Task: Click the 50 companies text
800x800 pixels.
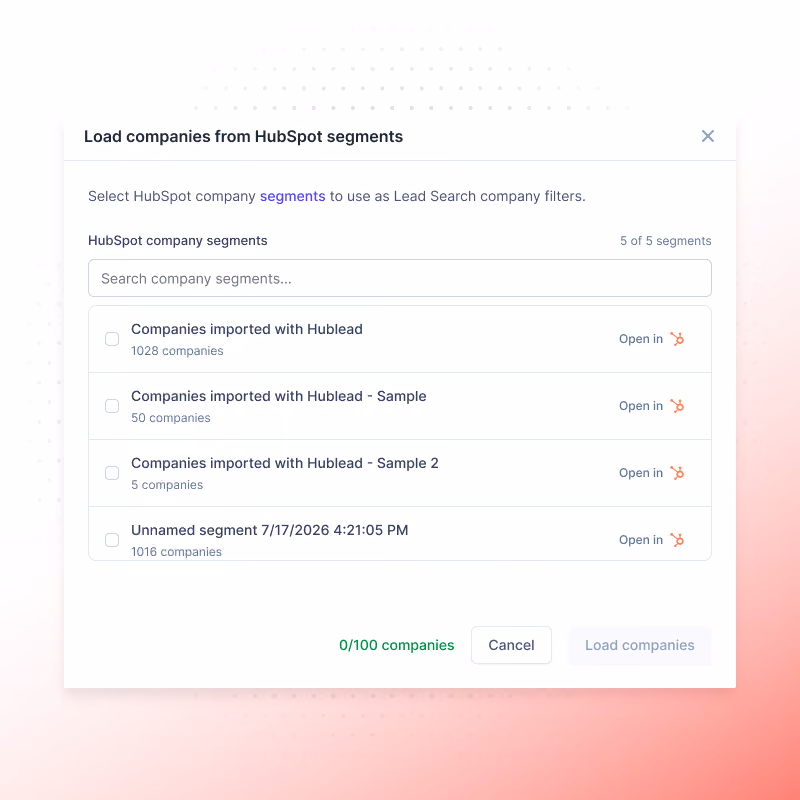Action: [x=170, y=418]
